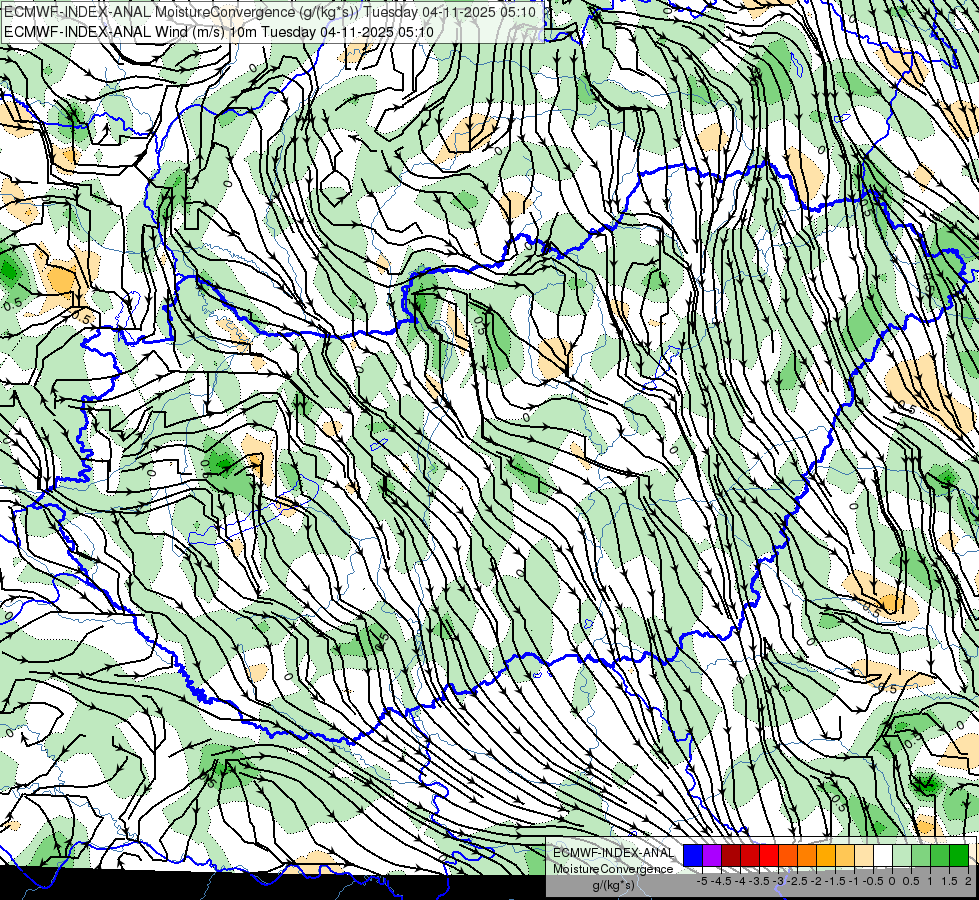Pick the red swatch between -4 and -3.5
The width and height of the screenshot is (979, 900).
click(x=750, y=855)
